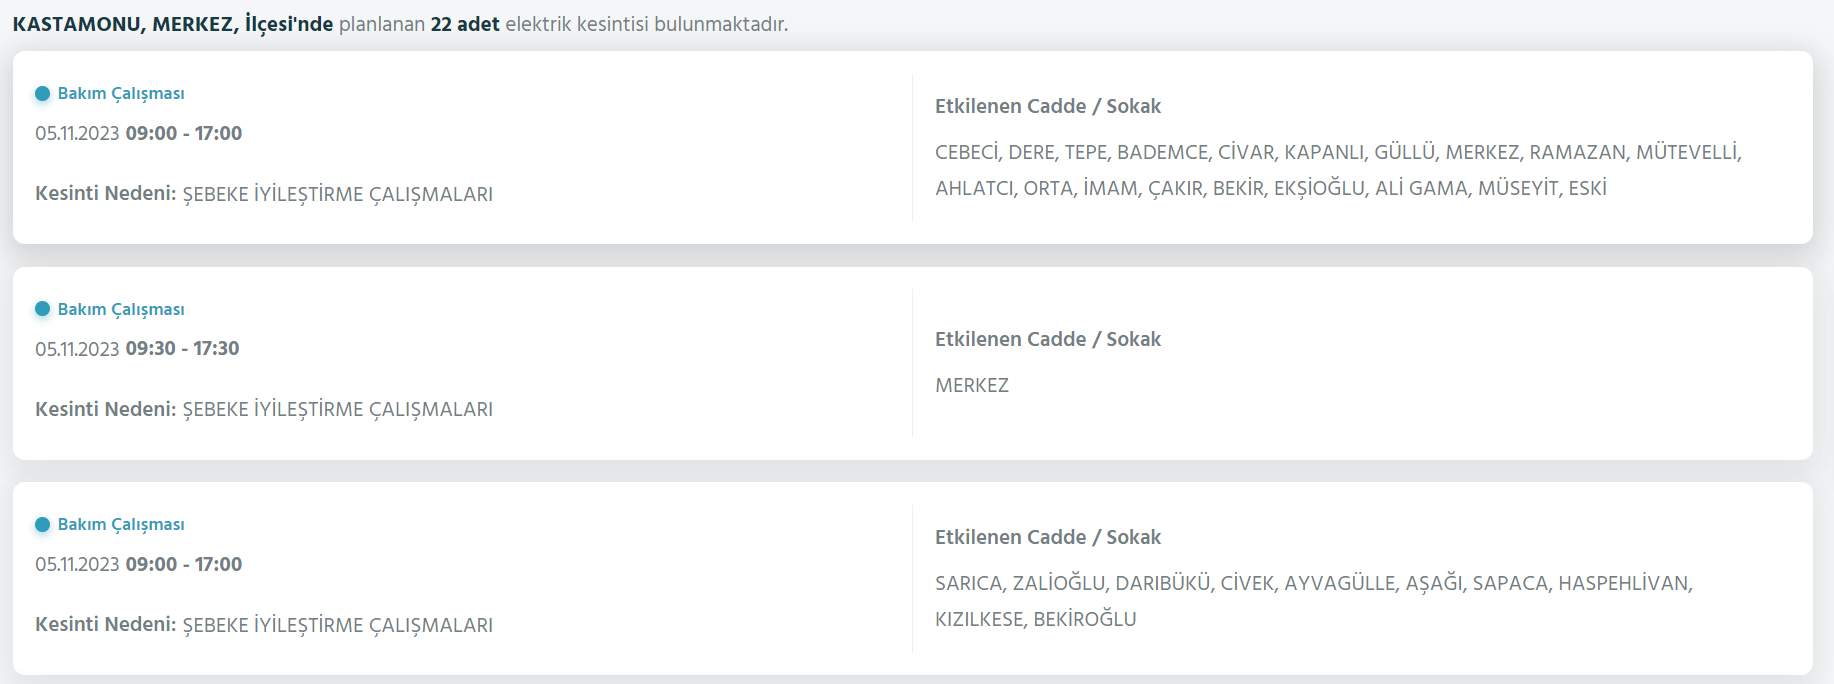
Task: Click the blue dot beside the 09:30 outage
Action: point(42,309)
